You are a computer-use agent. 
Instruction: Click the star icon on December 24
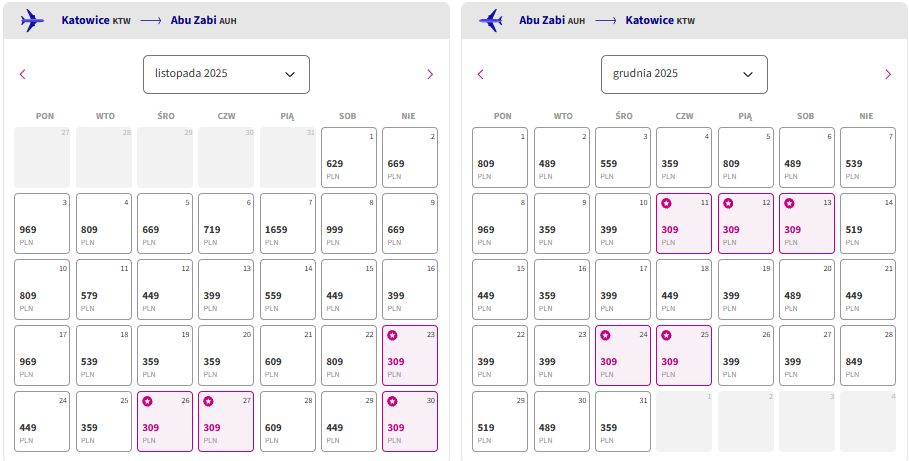(605, 335)
